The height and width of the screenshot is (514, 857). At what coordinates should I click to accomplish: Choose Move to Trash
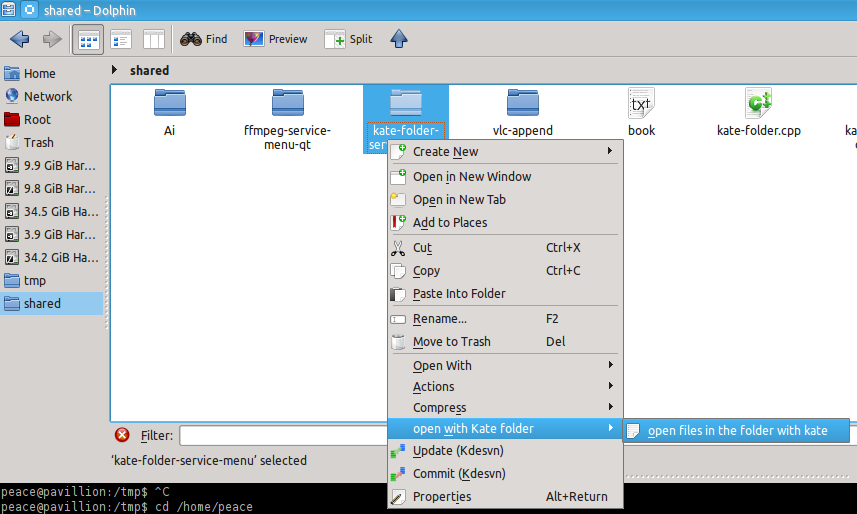[506, 342]
